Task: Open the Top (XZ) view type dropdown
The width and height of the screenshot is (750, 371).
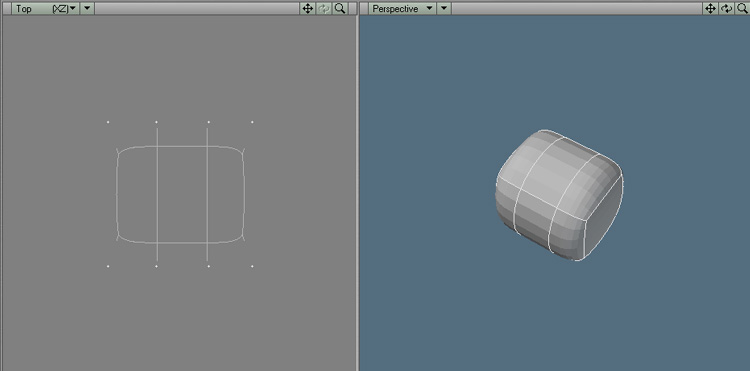Action: 45,9
